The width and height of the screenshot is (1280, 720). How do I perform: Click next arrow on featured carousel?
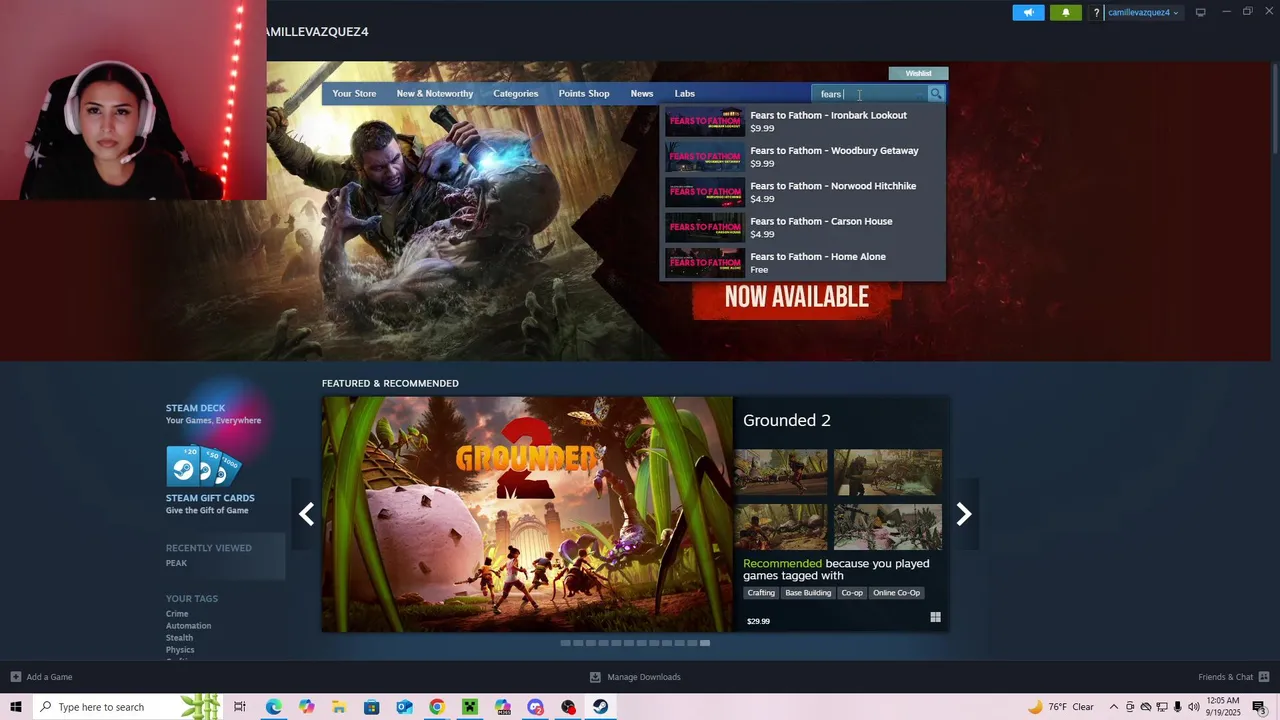click(964, 514)
